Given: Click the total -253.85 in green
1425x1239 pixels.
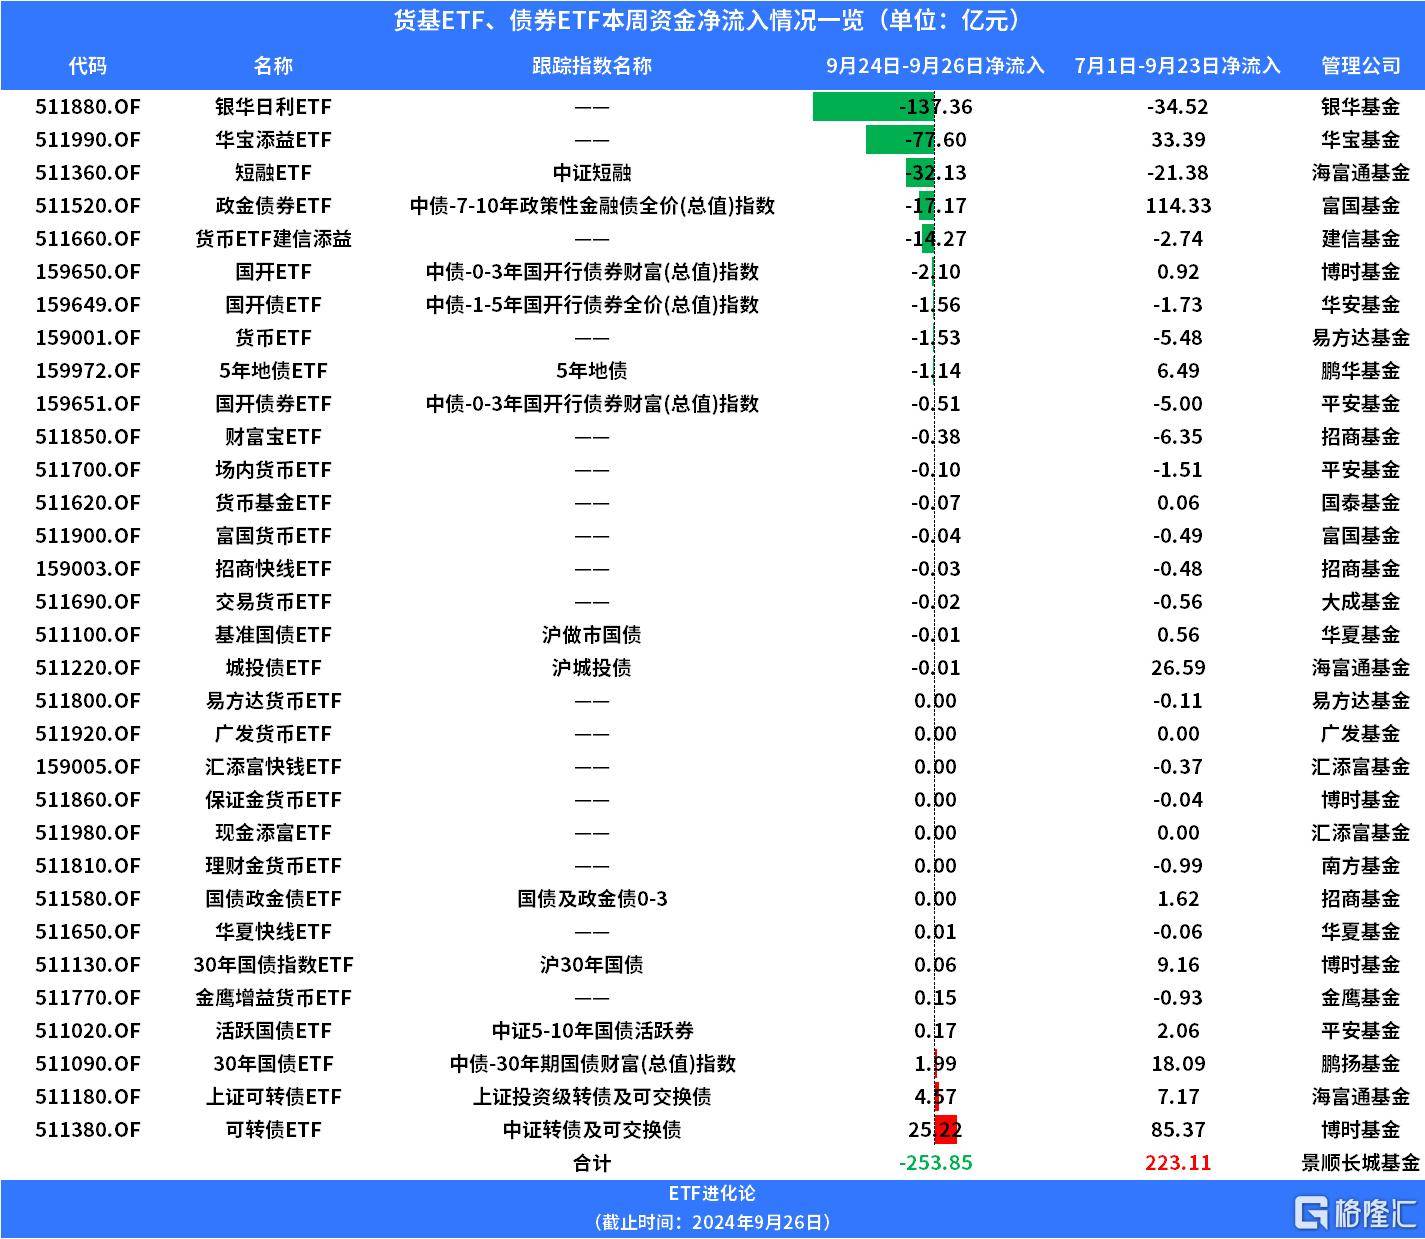Looking at the screenshot, I should point(935,1163).
